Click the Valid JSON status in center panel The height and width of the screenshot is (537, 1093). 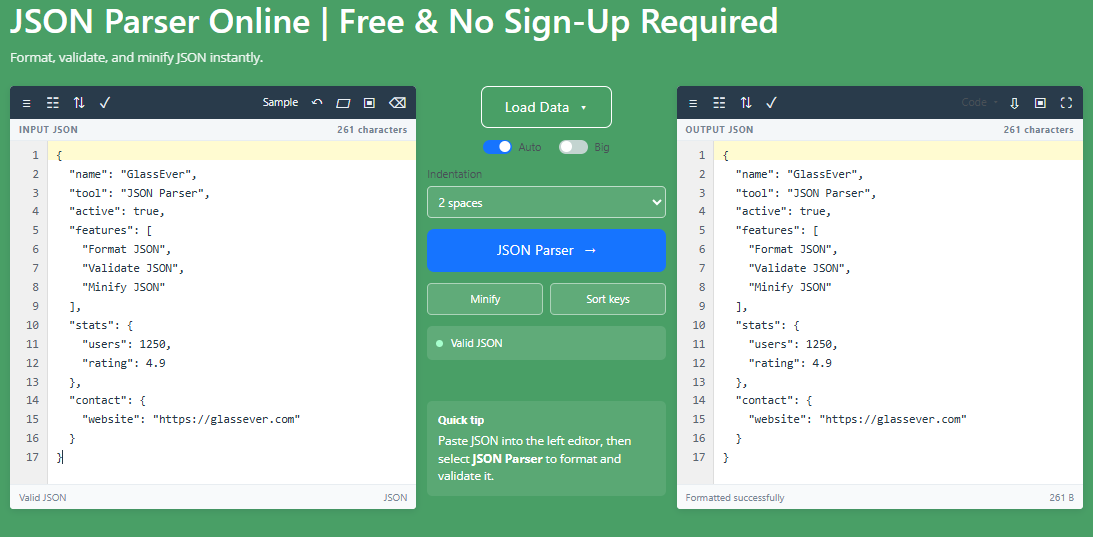546,343
